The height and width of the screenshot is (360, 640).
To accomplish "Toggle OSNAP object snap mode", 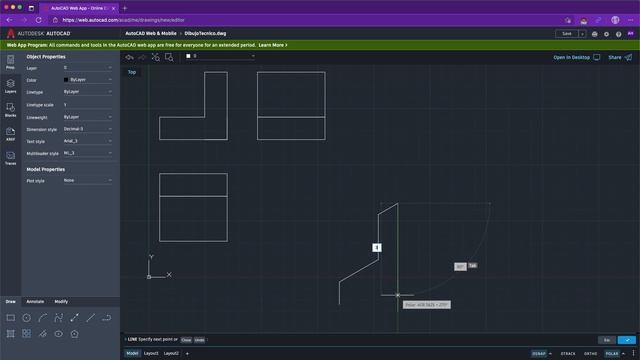I will coord(539,353).
